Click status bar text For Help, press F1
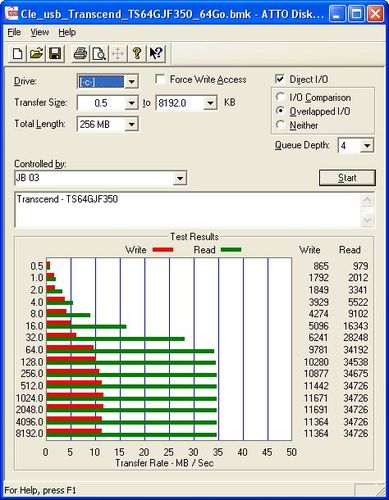The width and height of the screenshot is (389, 500). pyautogui.click(x=40, y=490)
